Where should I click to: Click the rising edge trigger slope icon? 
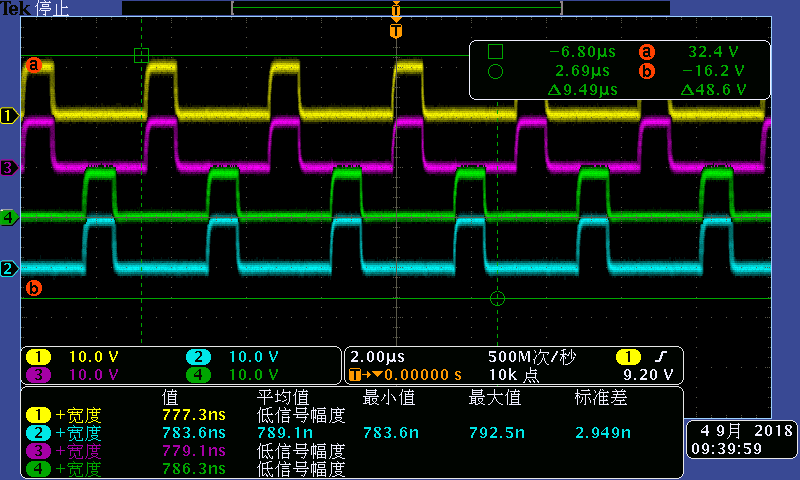coord(661,357)
